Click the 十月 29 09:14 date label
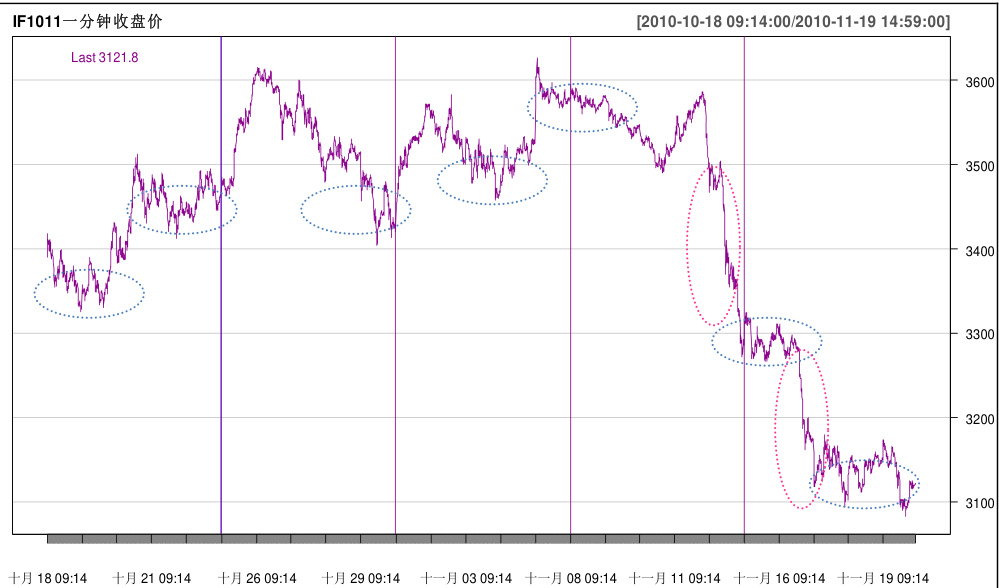The image size is (999, 588). (x=362, y=578)
